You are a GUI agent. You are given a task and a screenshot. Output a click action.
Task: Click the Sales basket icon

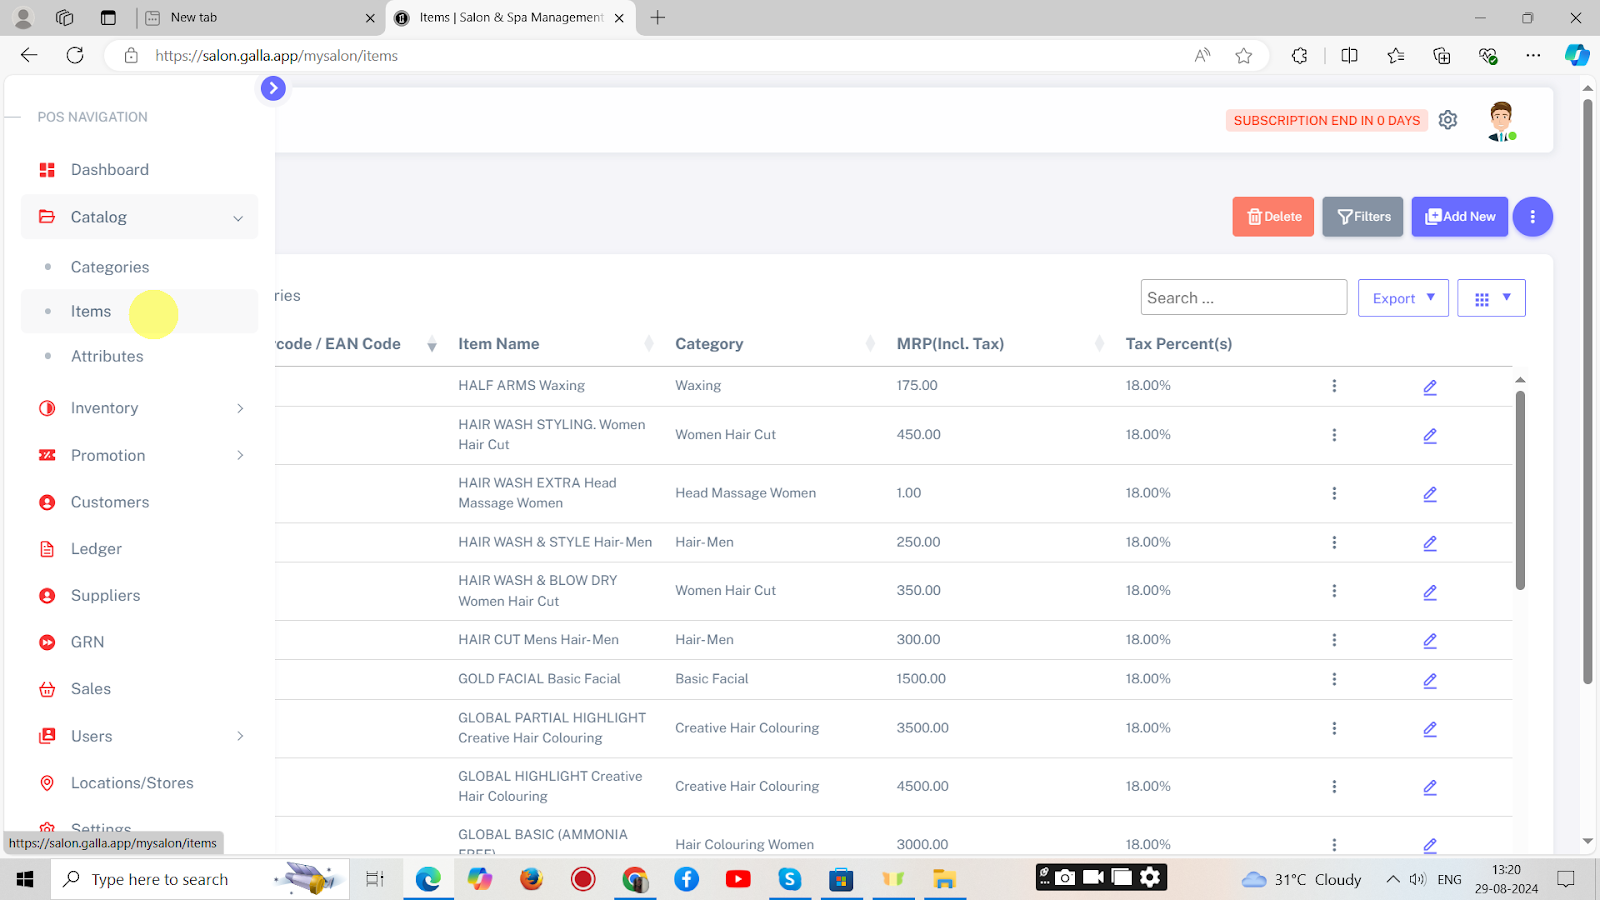pos(47,689)
